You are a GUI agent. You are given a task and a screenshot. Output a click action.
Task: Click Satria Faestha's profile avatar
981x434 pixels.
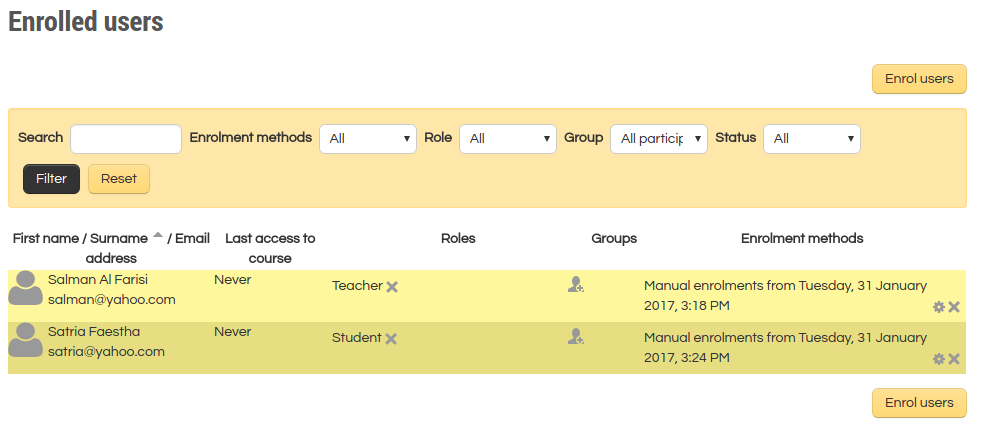[x=25, y=340]
